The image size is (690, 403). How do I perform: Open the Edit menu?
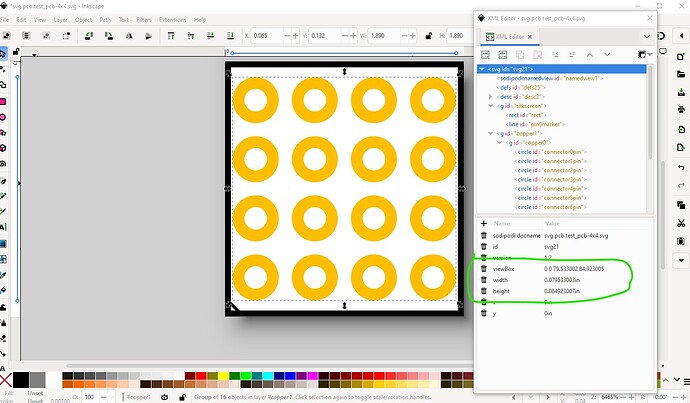click(21, 20)
